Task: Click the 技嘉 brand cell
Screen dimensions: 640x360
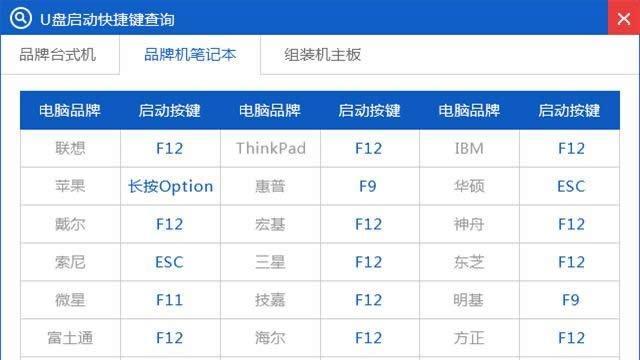Action: (270, 300)
